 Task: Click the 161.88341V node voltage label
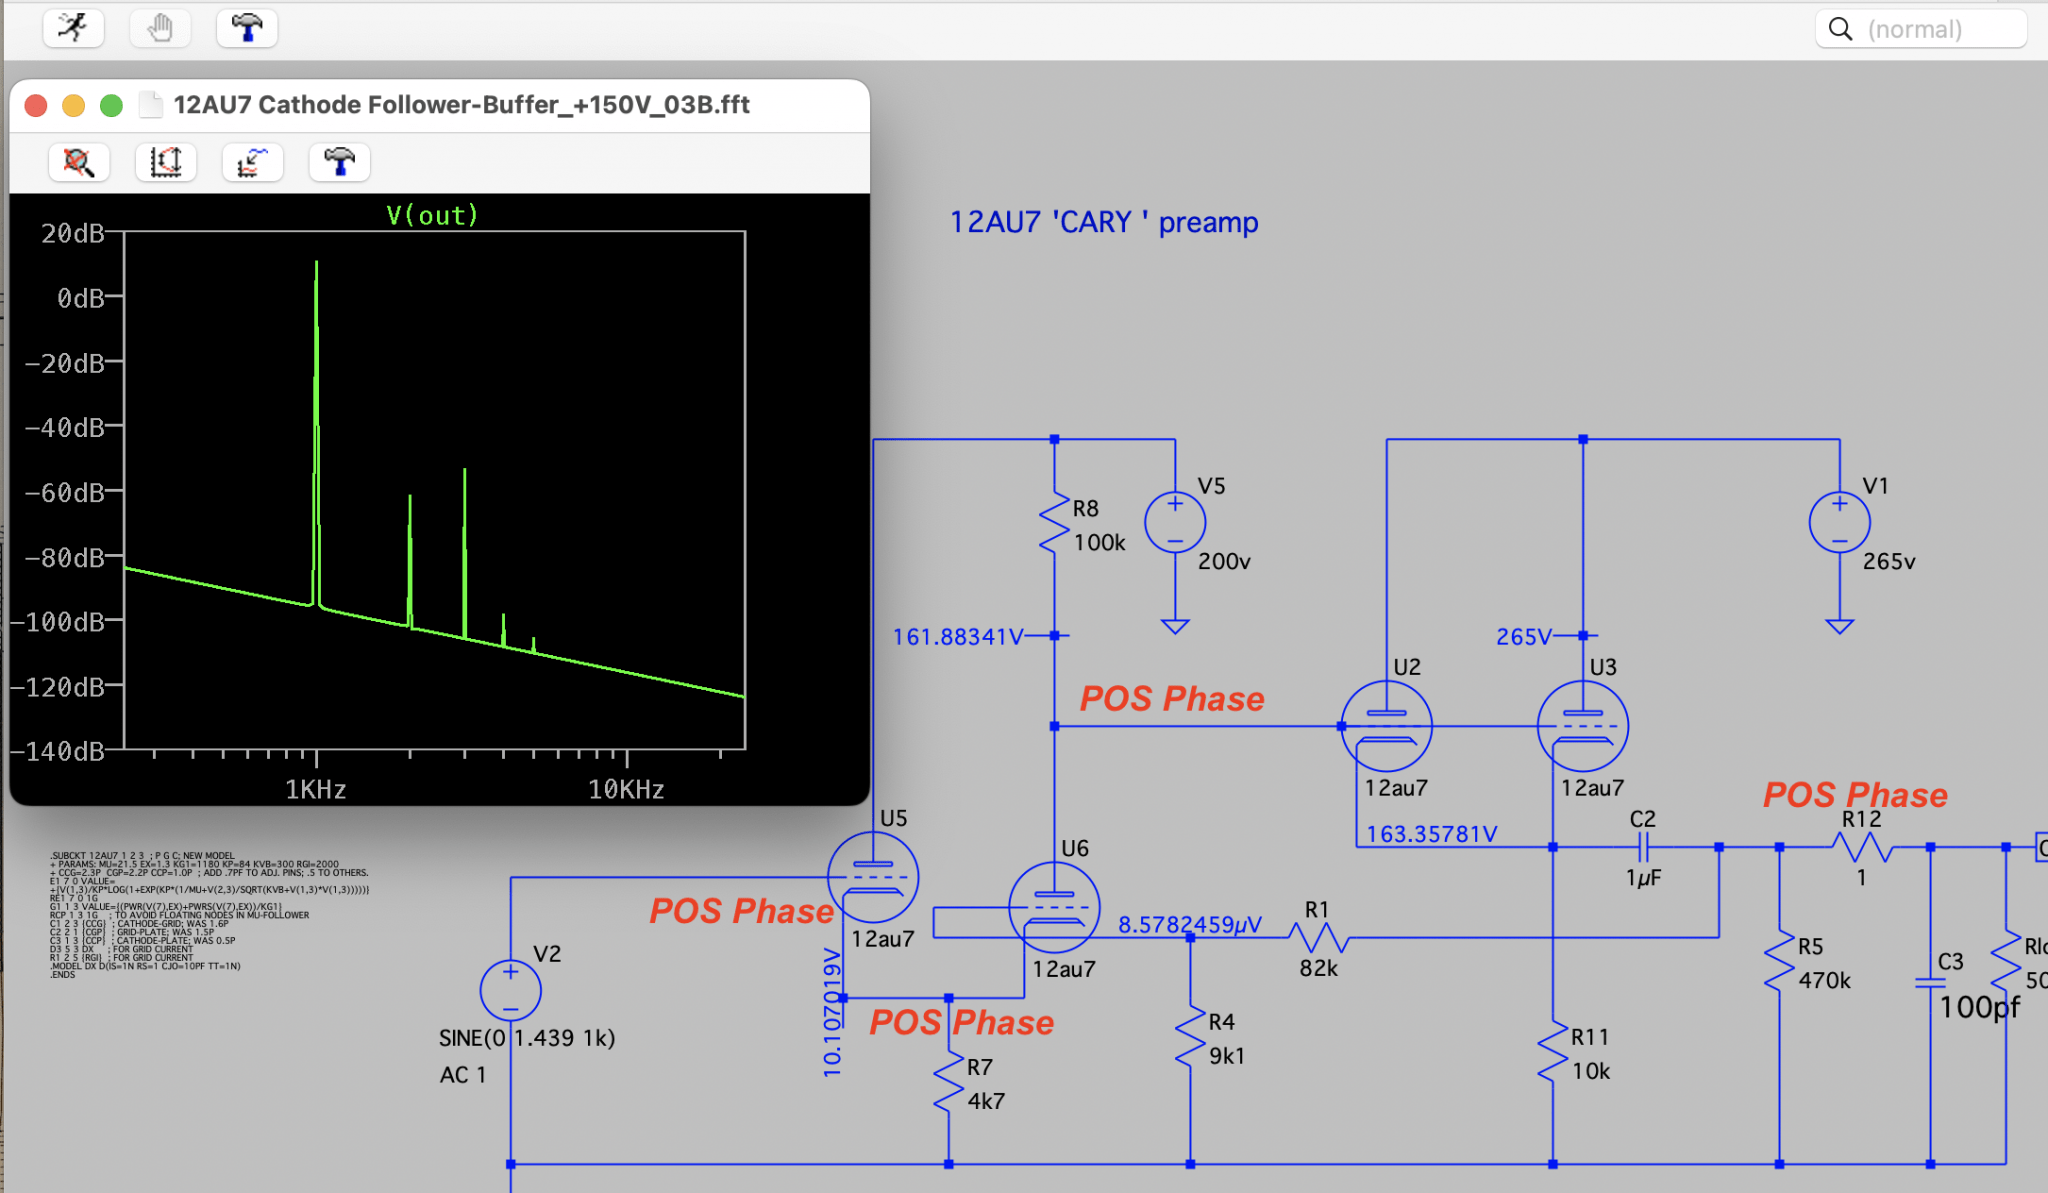coord(957,637)
